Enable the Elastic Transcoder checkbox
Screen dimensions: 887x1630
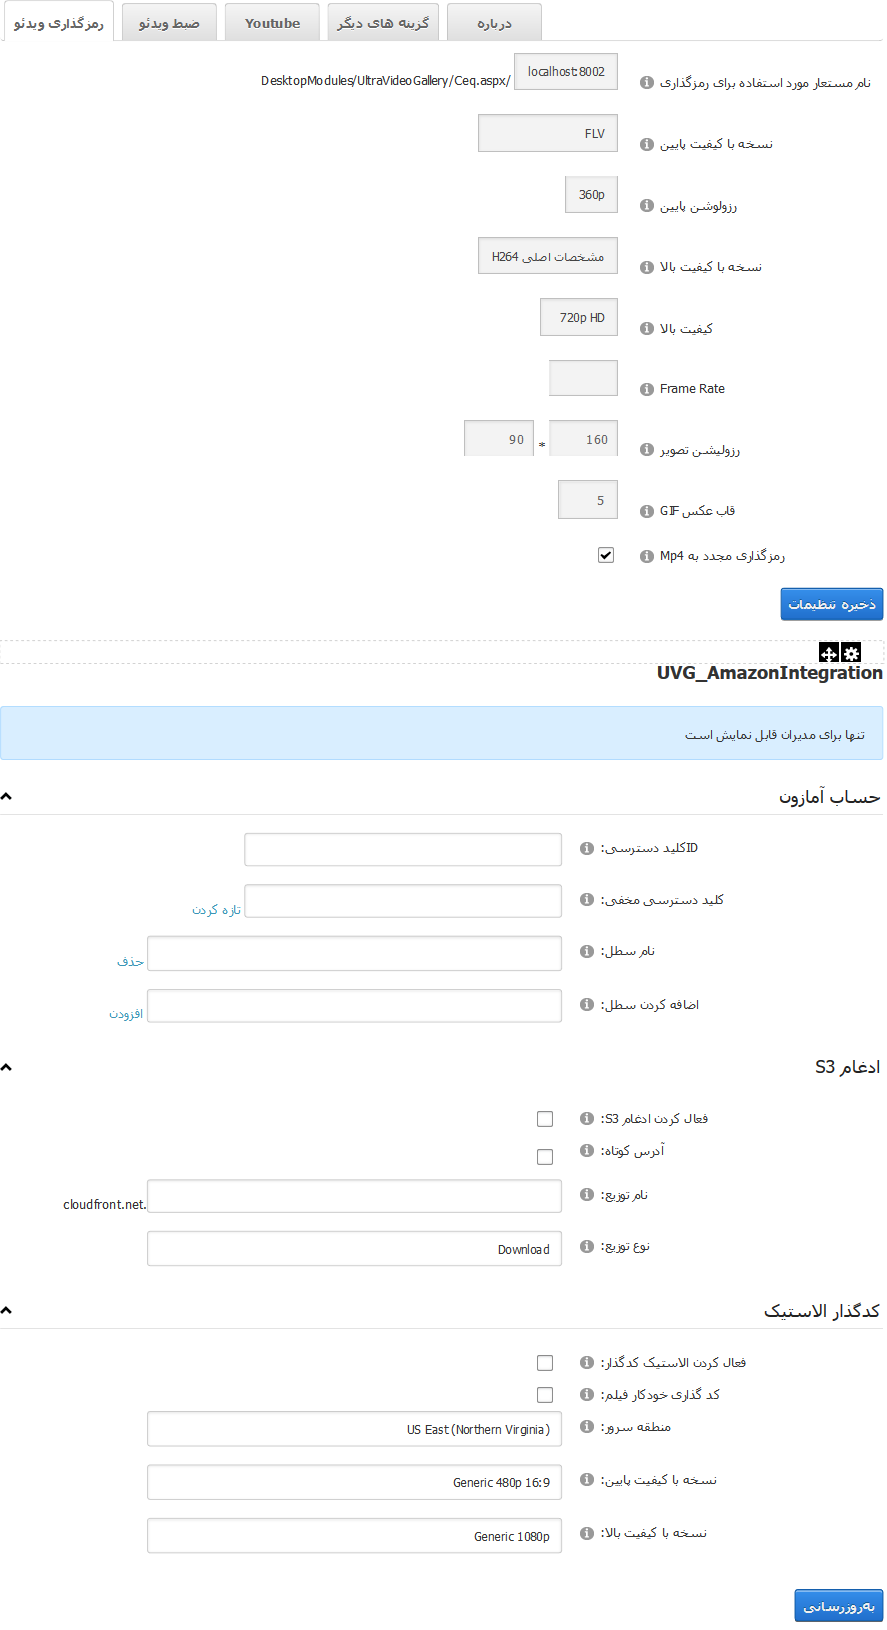(x=545, y=1363)
